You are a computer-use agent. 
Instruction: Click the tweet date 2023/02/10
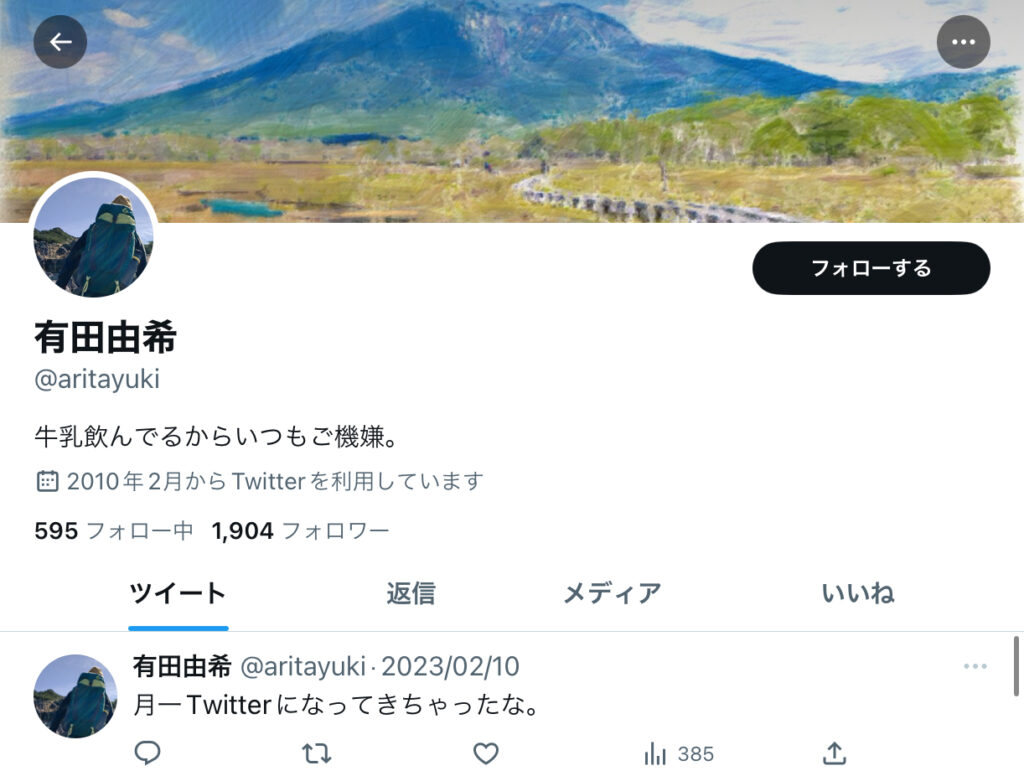(450, 666)
